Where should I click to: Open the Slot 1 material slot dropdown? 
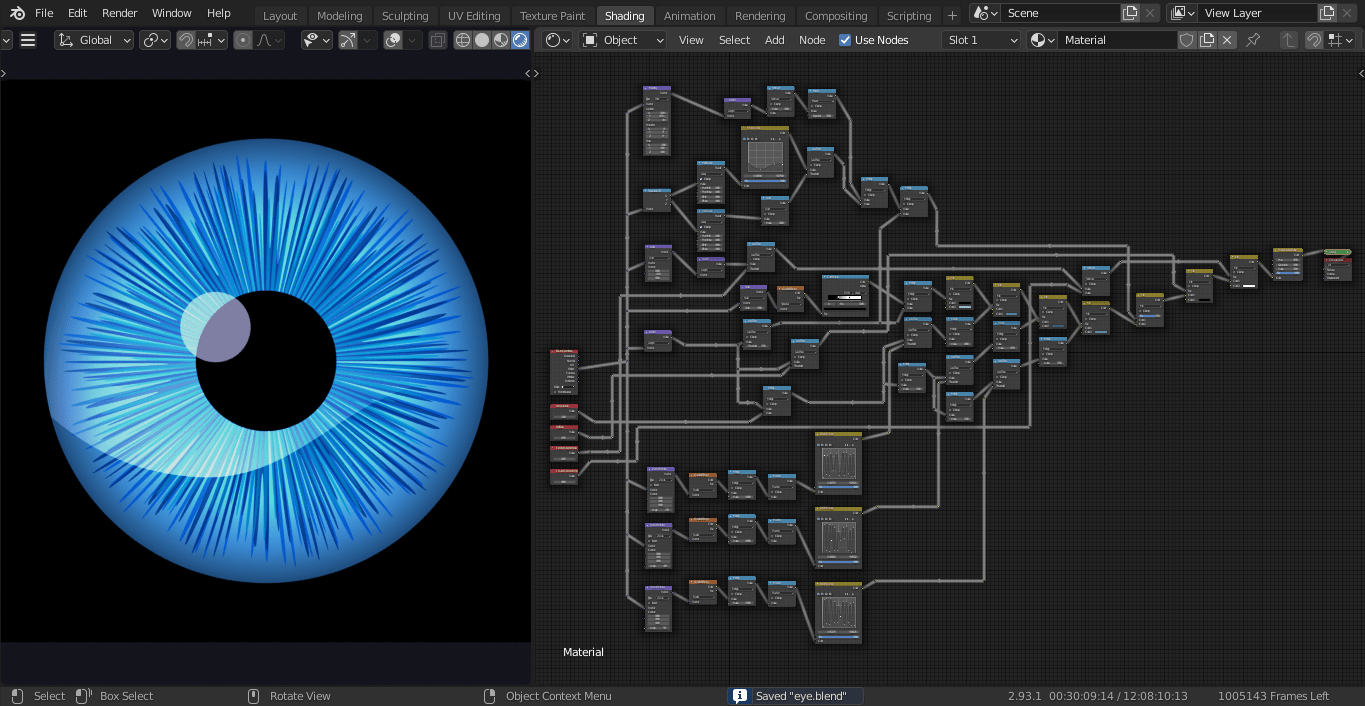[x=980, y=39]
